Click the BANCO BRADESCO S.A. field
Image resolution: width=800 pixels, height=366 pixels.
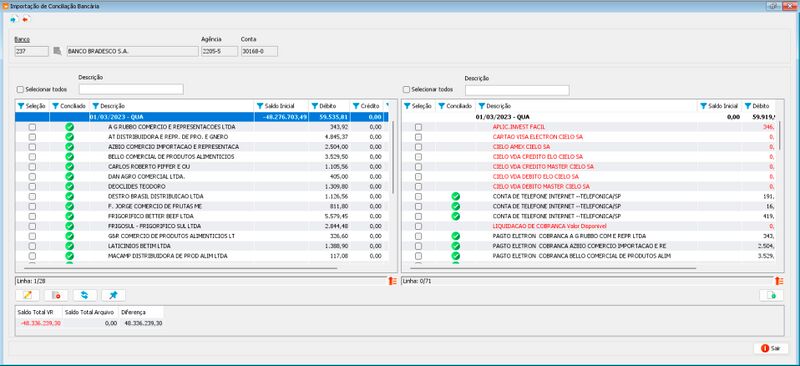tap(133, 51)
